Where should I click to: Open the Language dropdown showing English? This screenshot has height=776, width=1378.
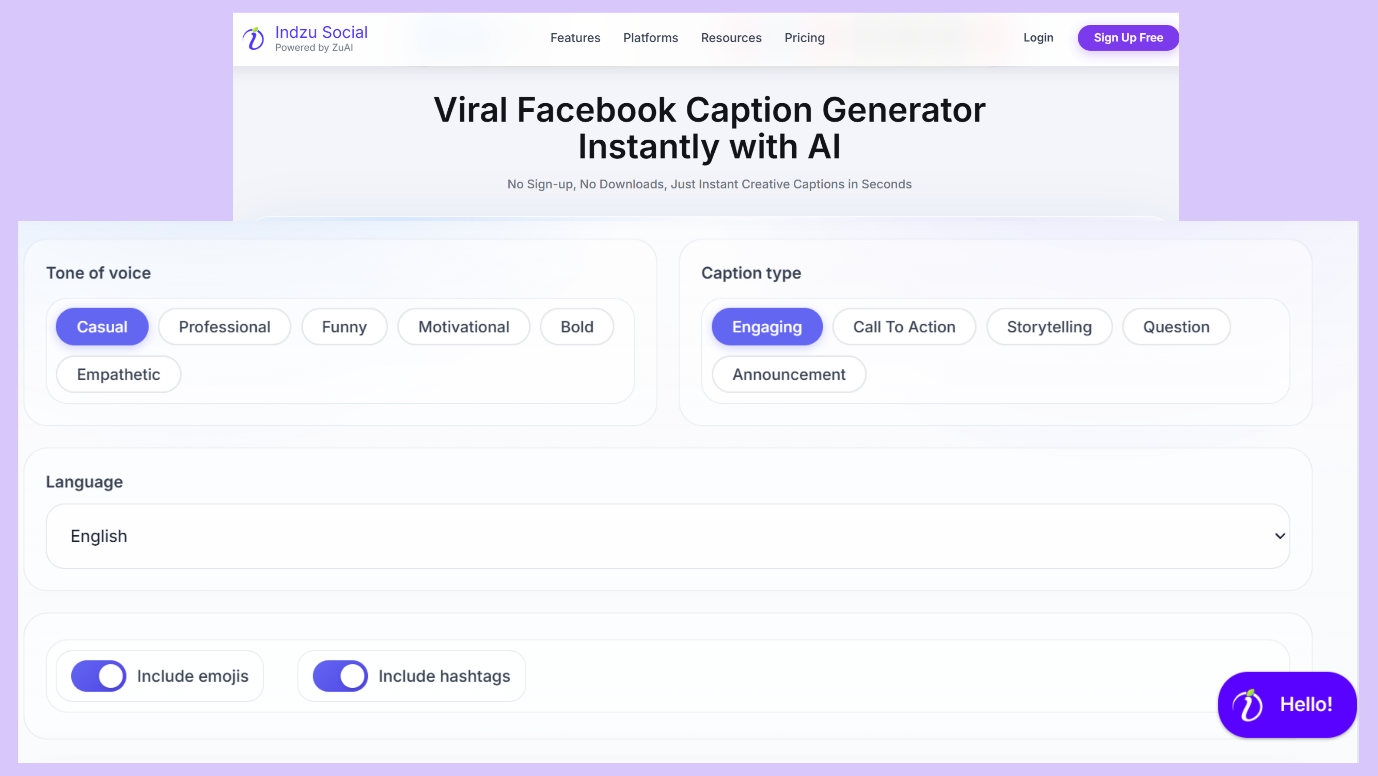[668, 536]
